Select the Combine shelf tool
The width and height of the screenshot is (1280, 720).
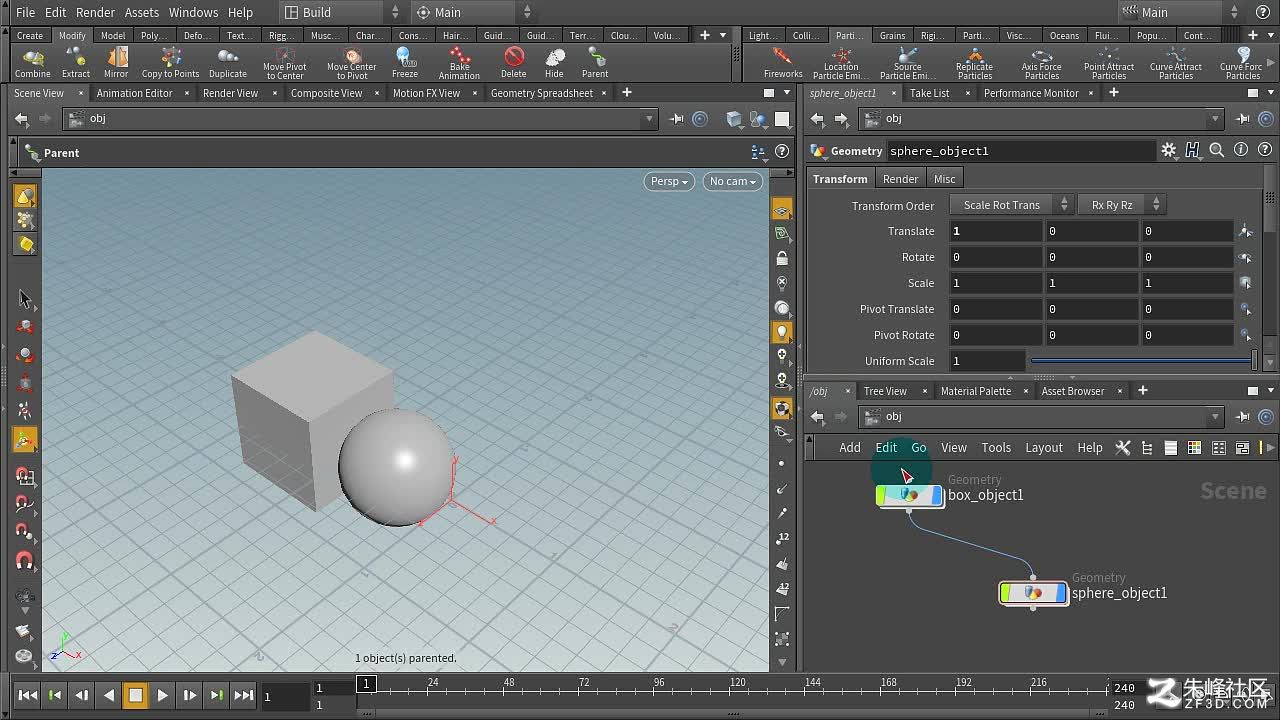(x=33, y=62)
